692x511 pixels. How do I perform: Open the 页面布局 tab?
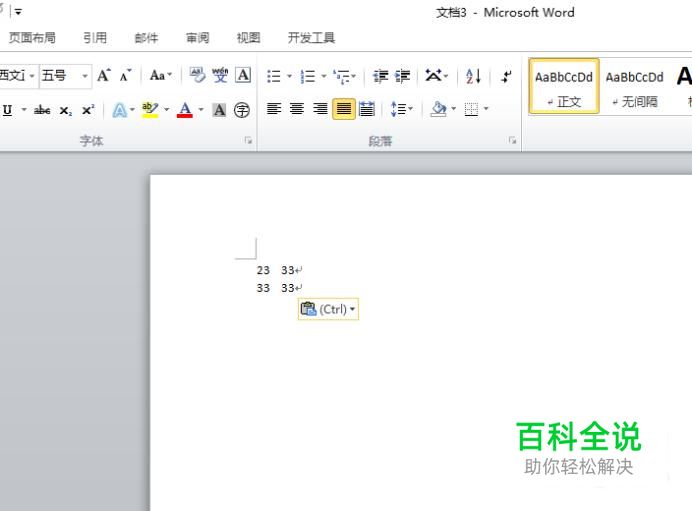(32, 38)
